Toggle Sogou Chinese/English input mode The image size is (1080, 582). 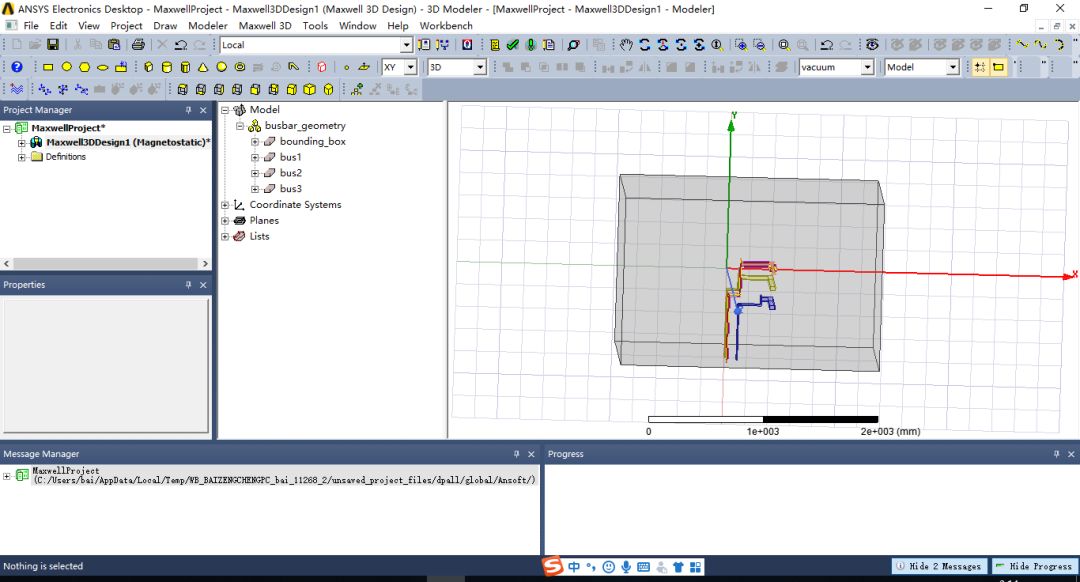pyautogui.click(x=574, y=567)
